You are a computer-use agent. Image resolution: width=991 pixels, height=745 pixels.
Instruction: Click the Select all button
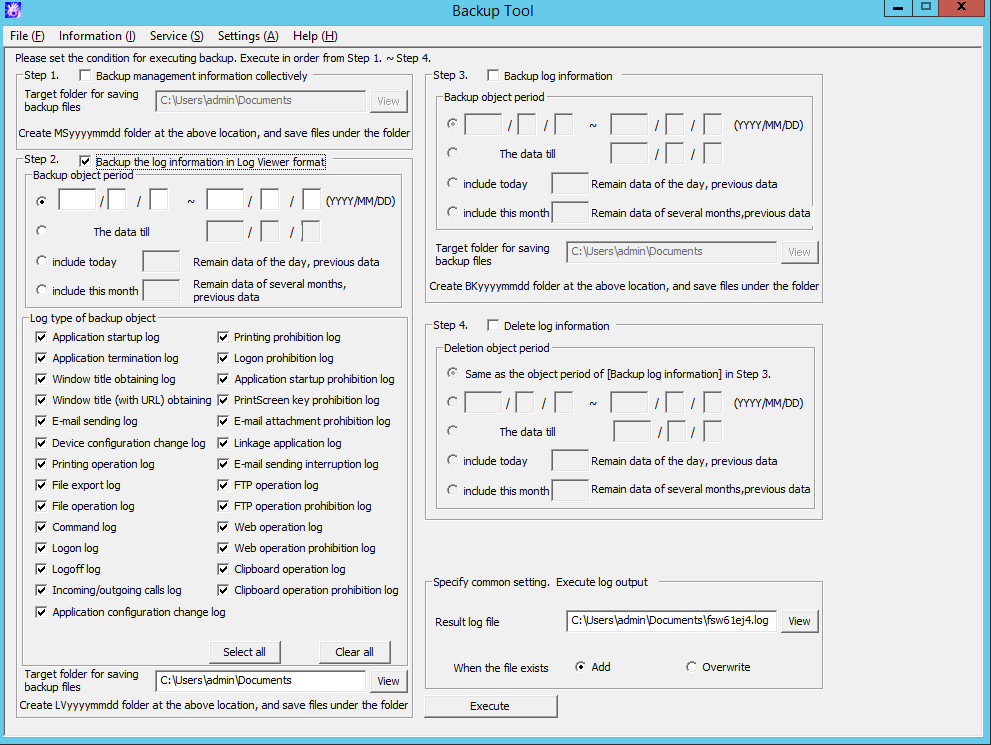pos(245,652)
